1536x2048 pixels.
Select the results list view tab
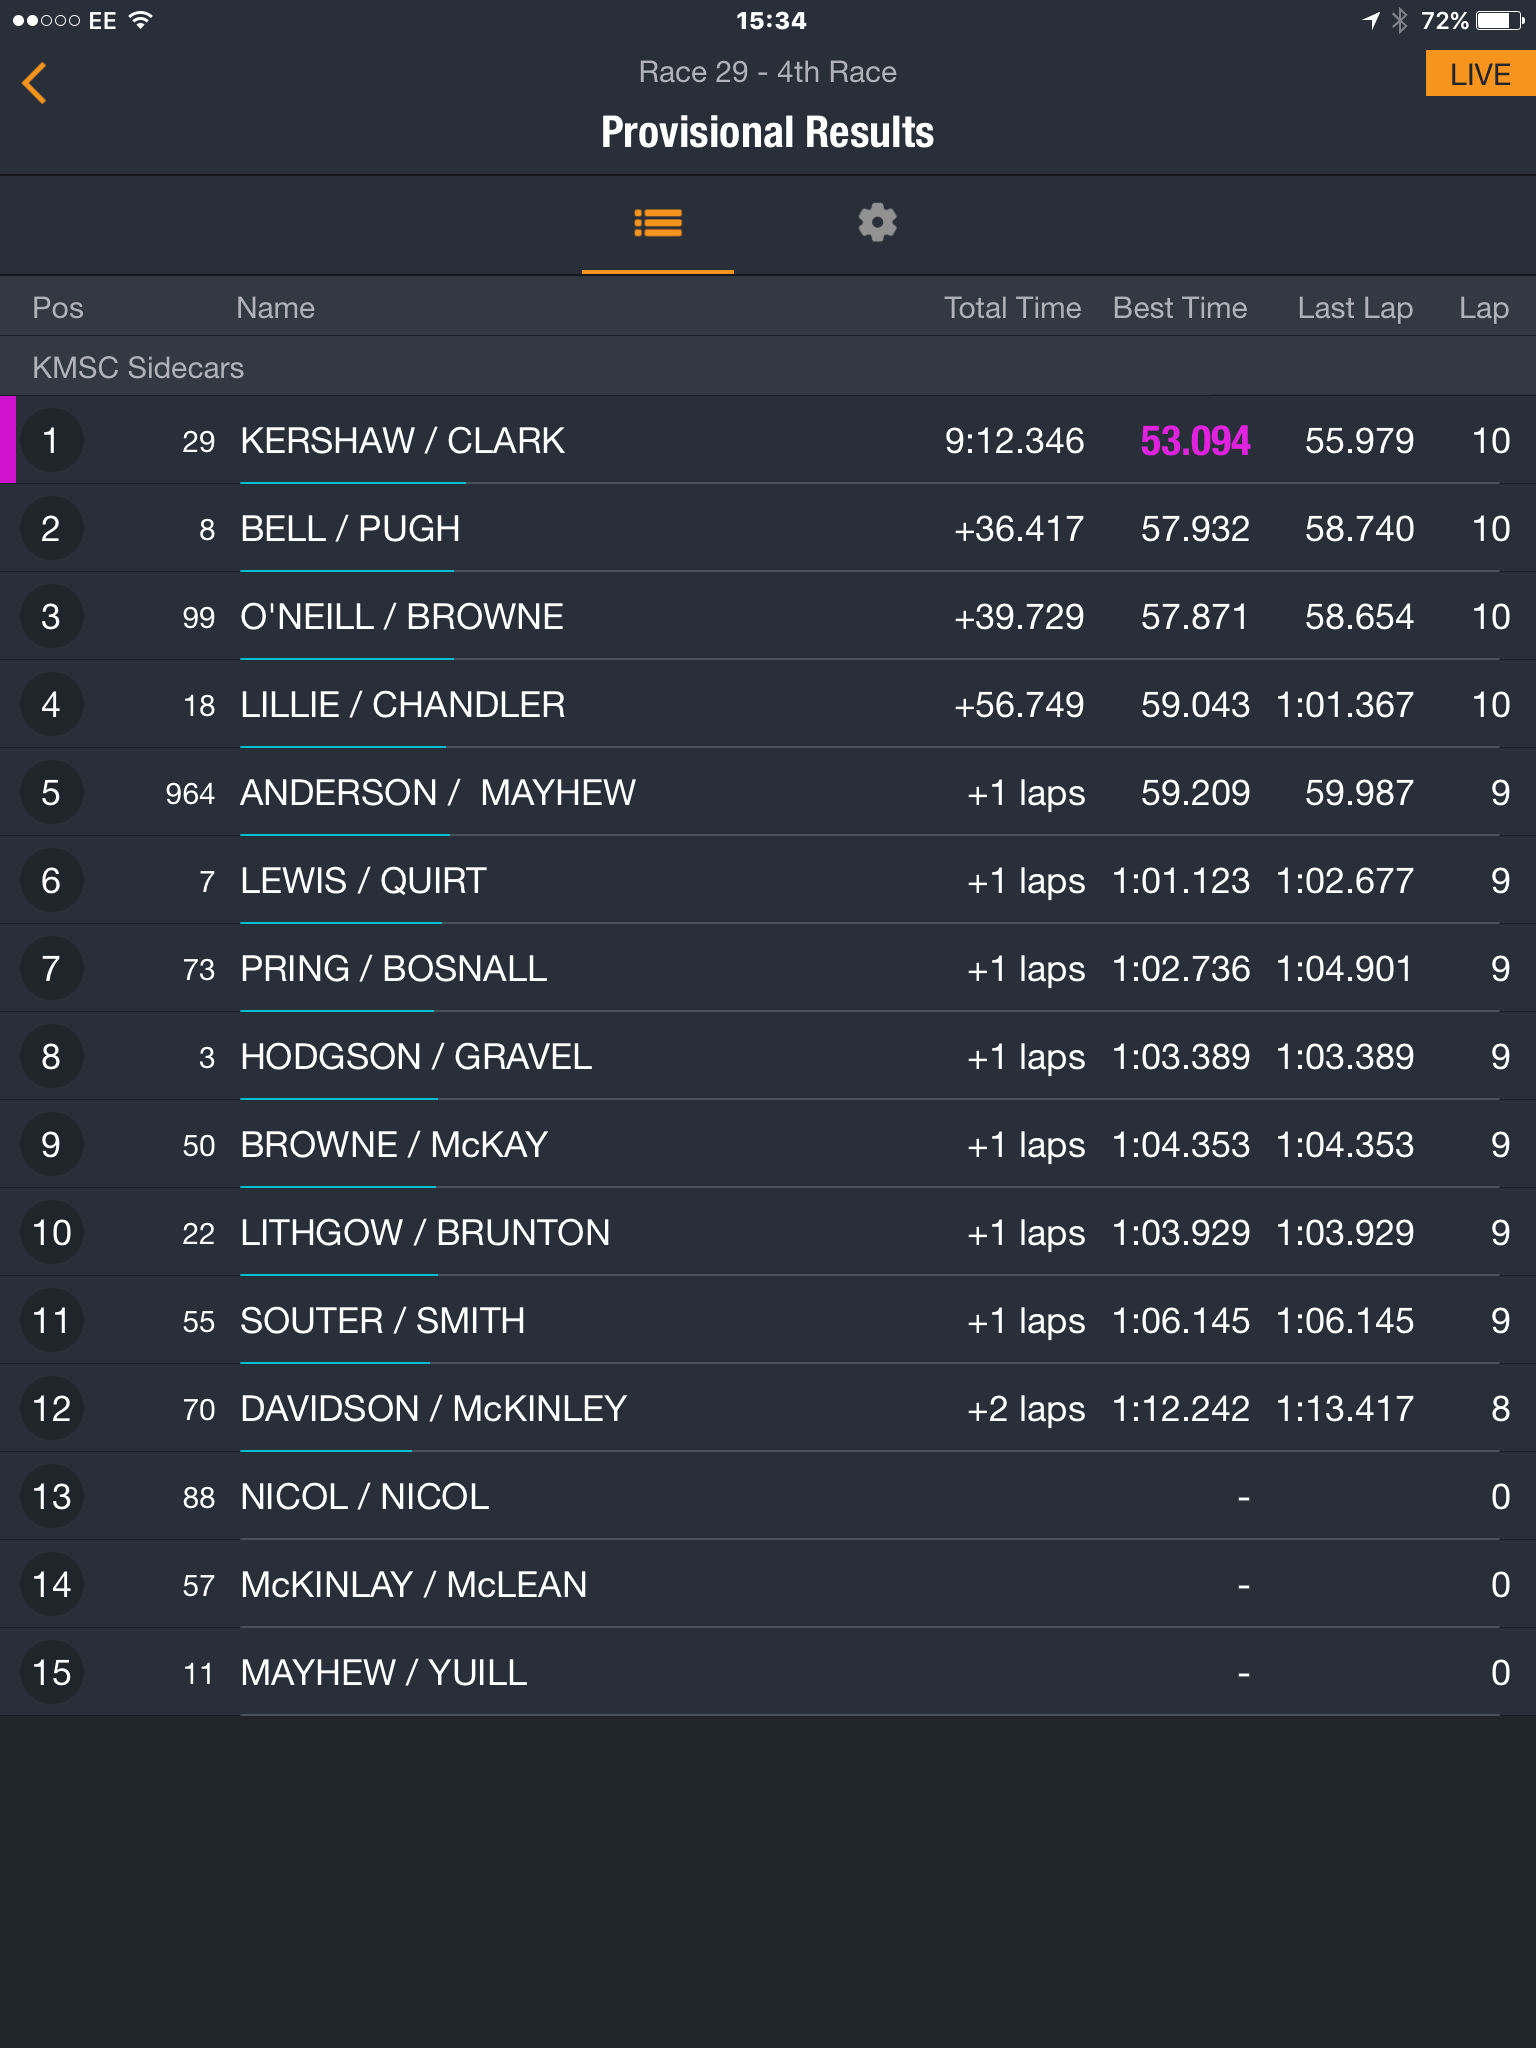[x=658, y=223]
